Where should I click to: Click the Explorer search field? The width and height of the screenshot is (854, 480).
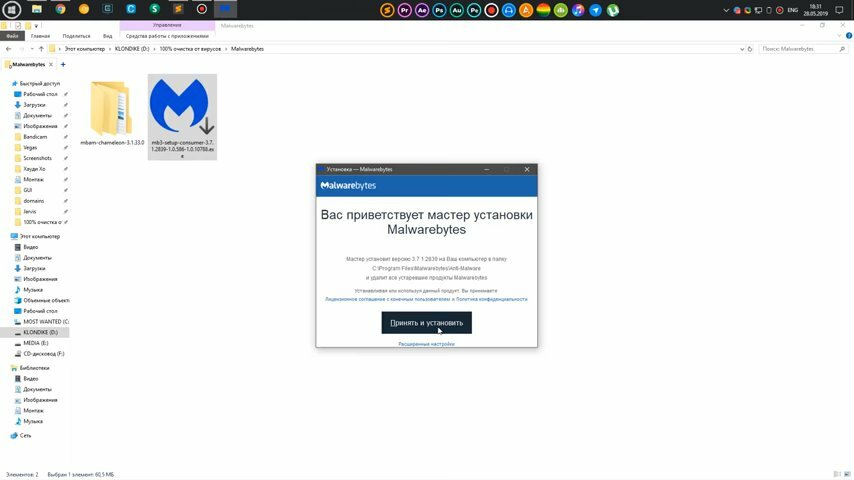click(x=803, y=49)
